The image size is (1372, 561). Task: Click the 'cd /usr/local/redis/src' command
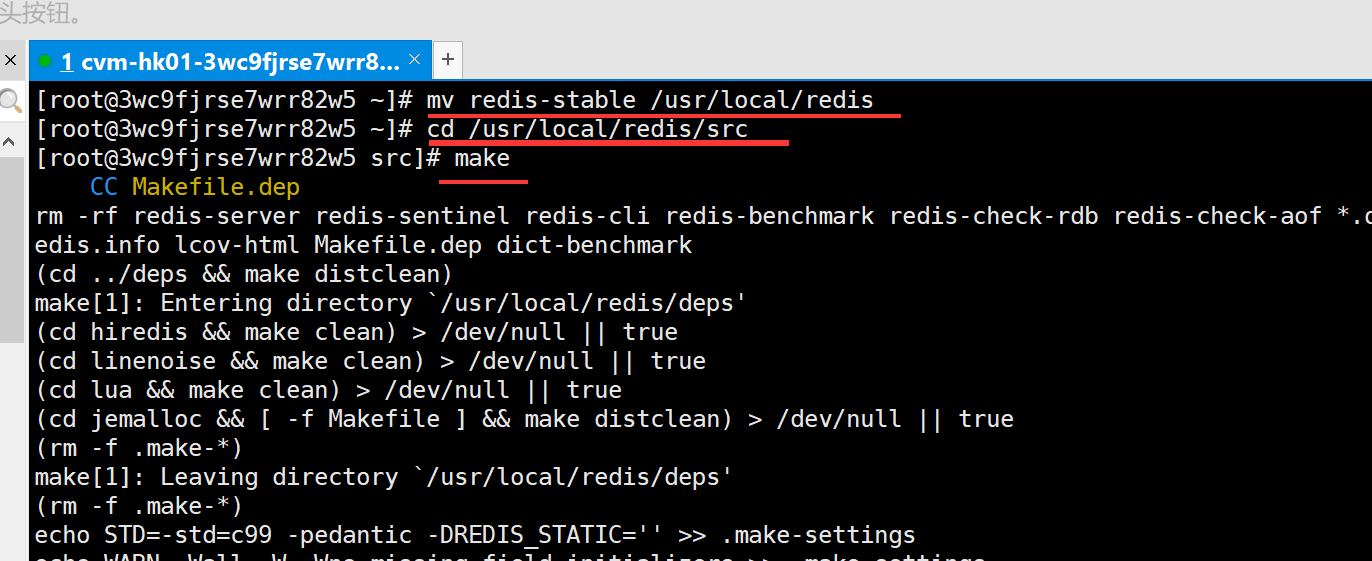coord(587,130)
